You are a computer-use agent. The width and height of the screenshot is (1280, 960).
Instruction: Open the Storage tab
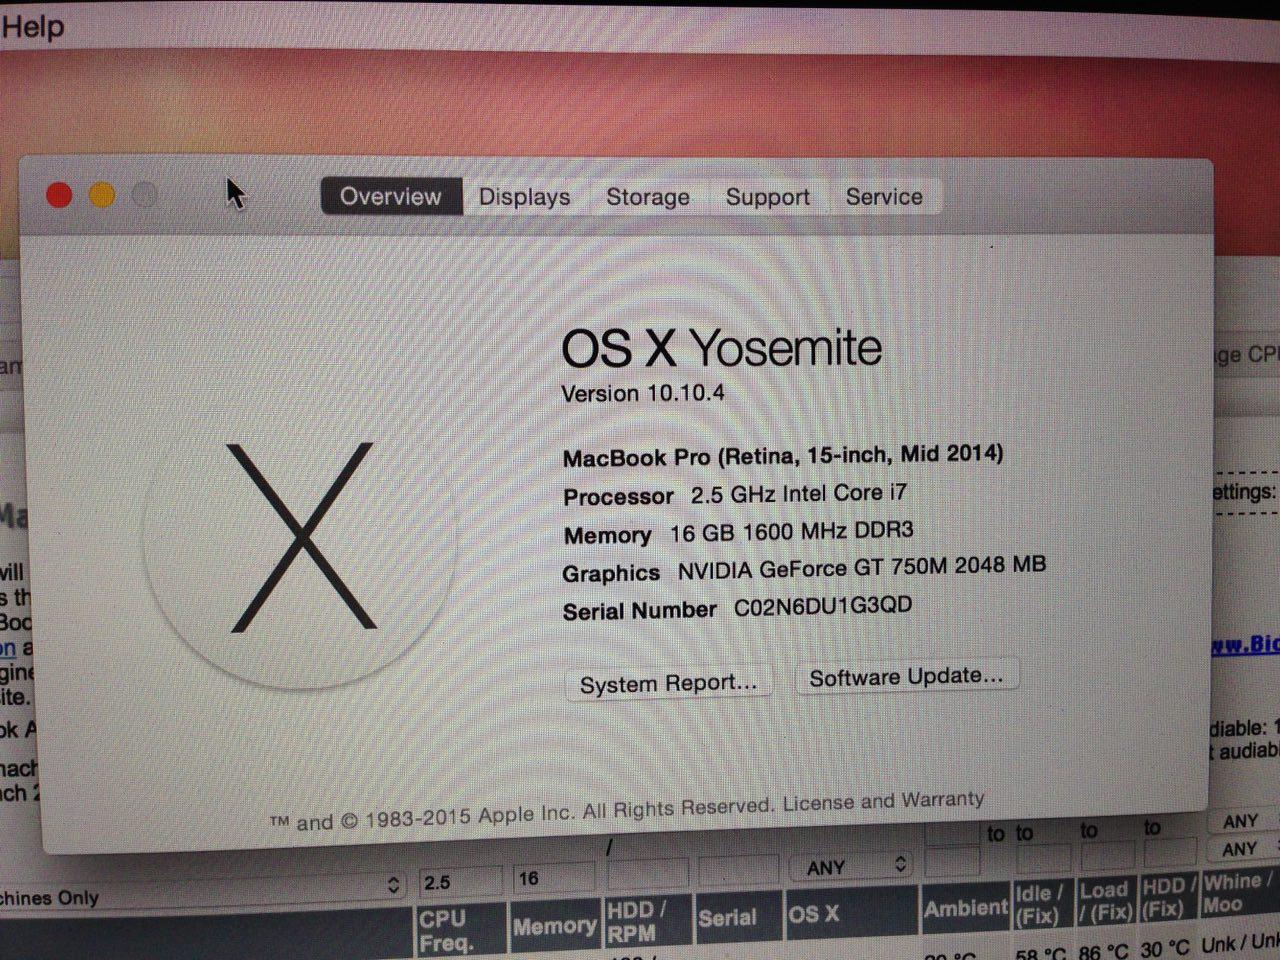coord(648,197)
